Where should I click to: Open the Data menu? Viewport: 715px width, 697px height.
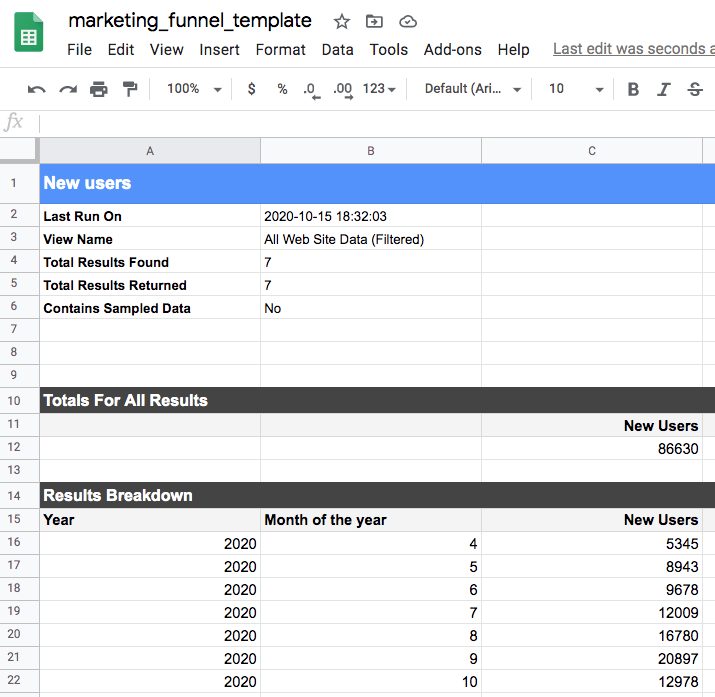click(337, 49)
